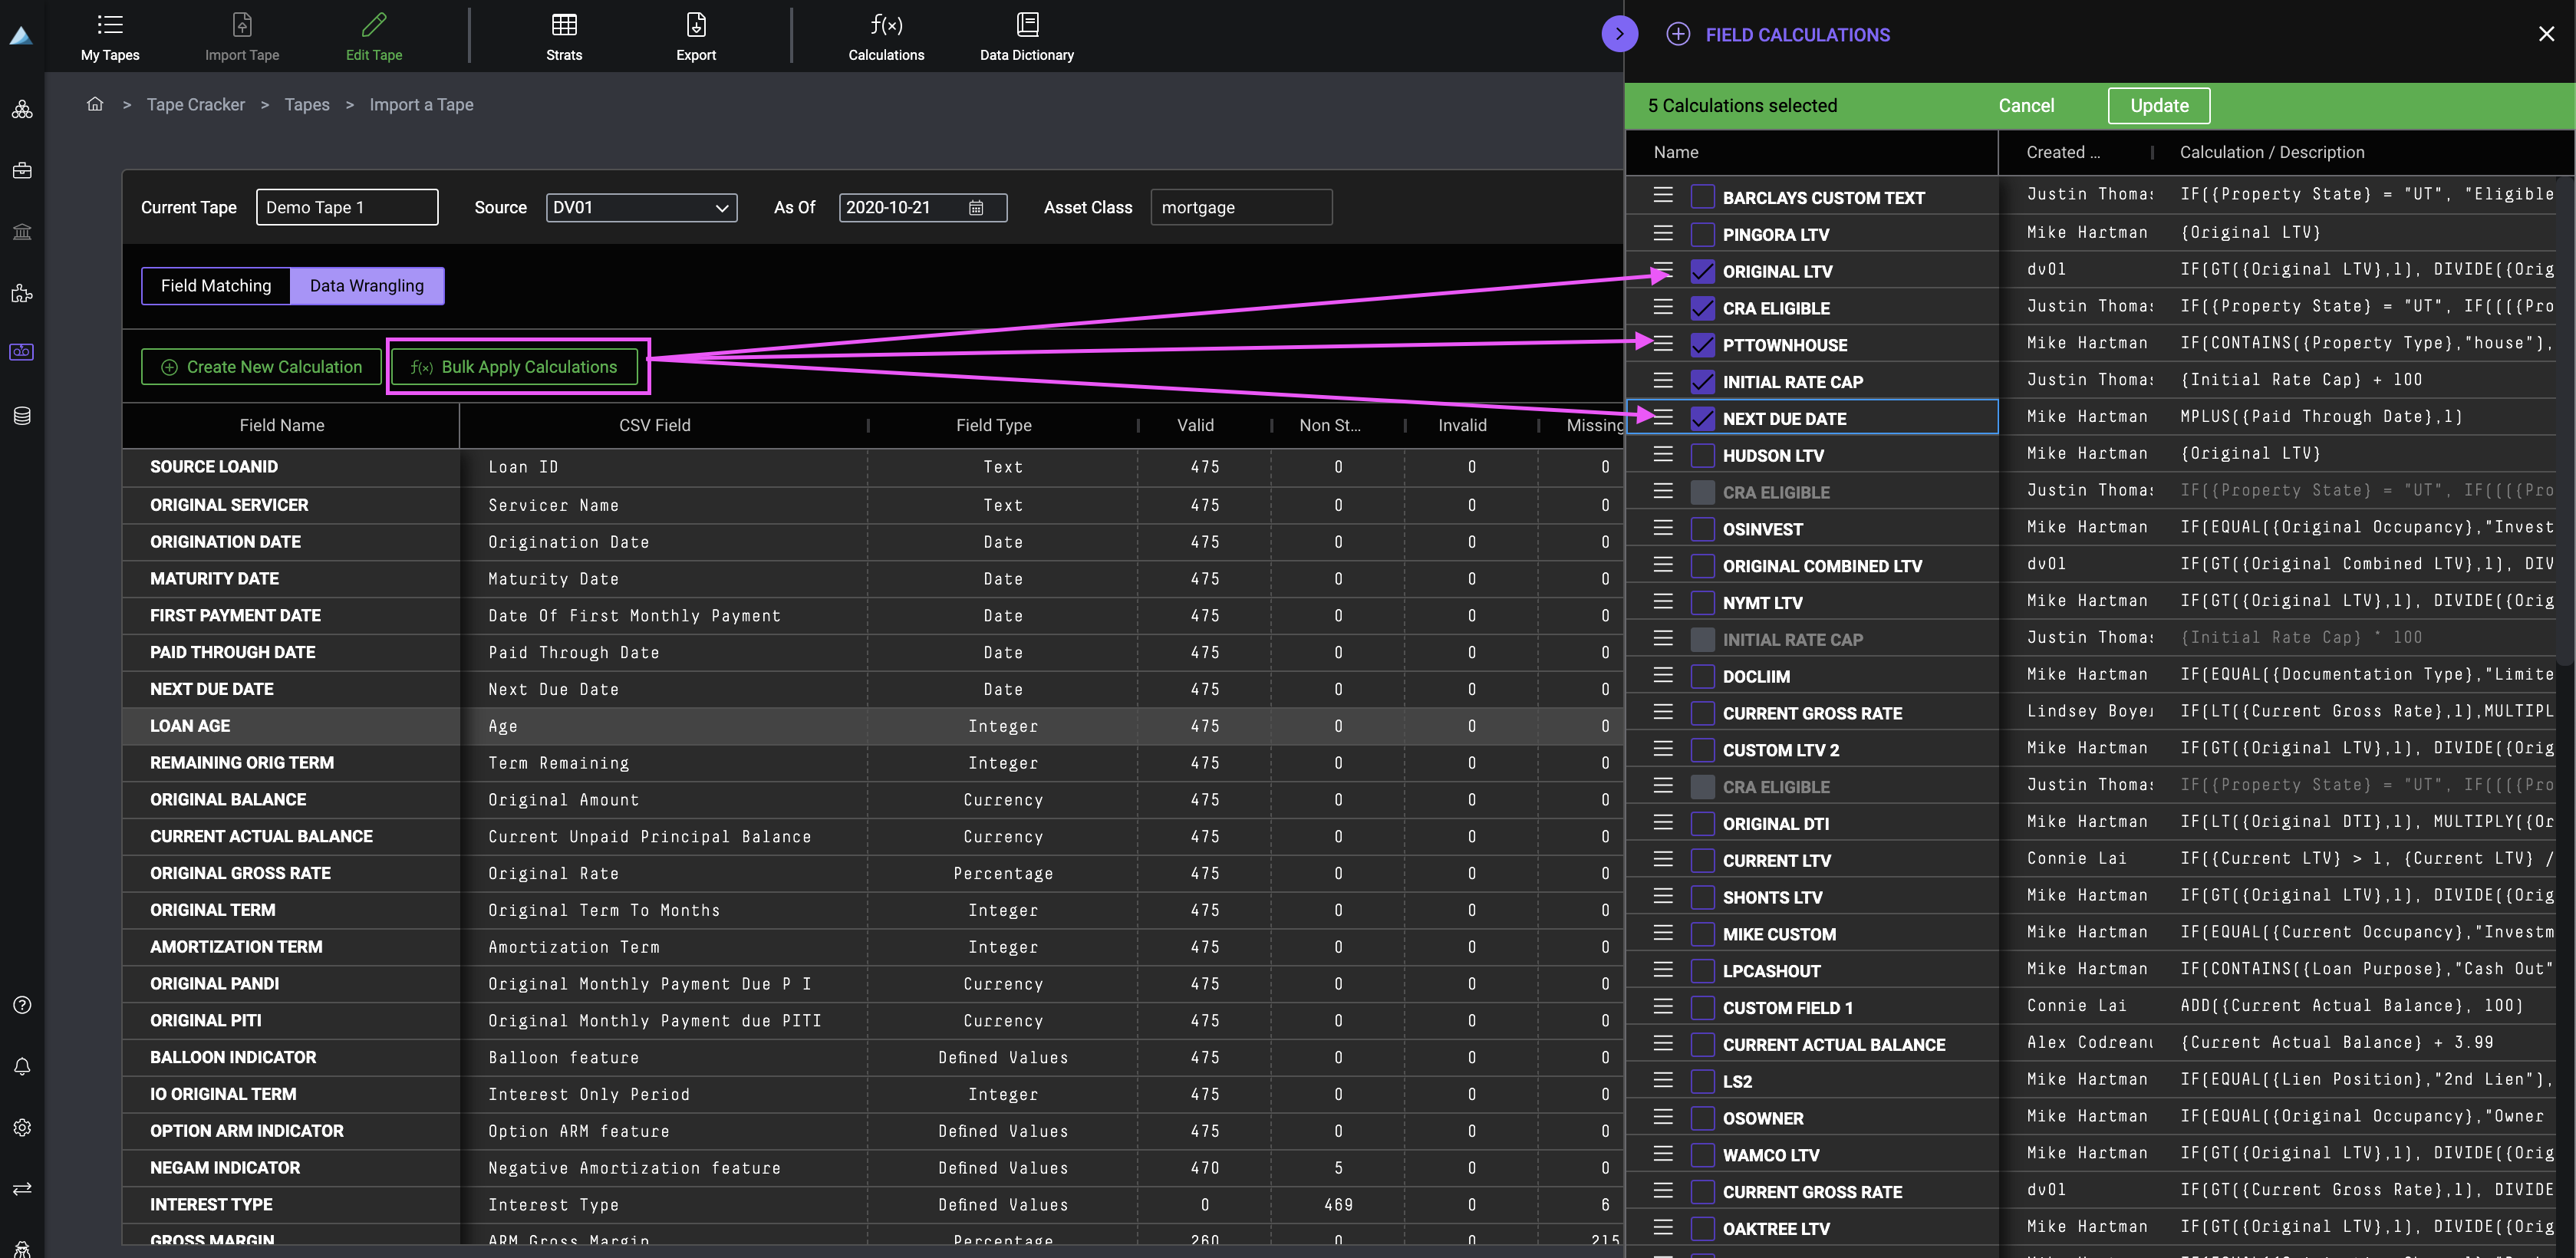Open Calculations f(x) toolbar icon

[886, 25]
